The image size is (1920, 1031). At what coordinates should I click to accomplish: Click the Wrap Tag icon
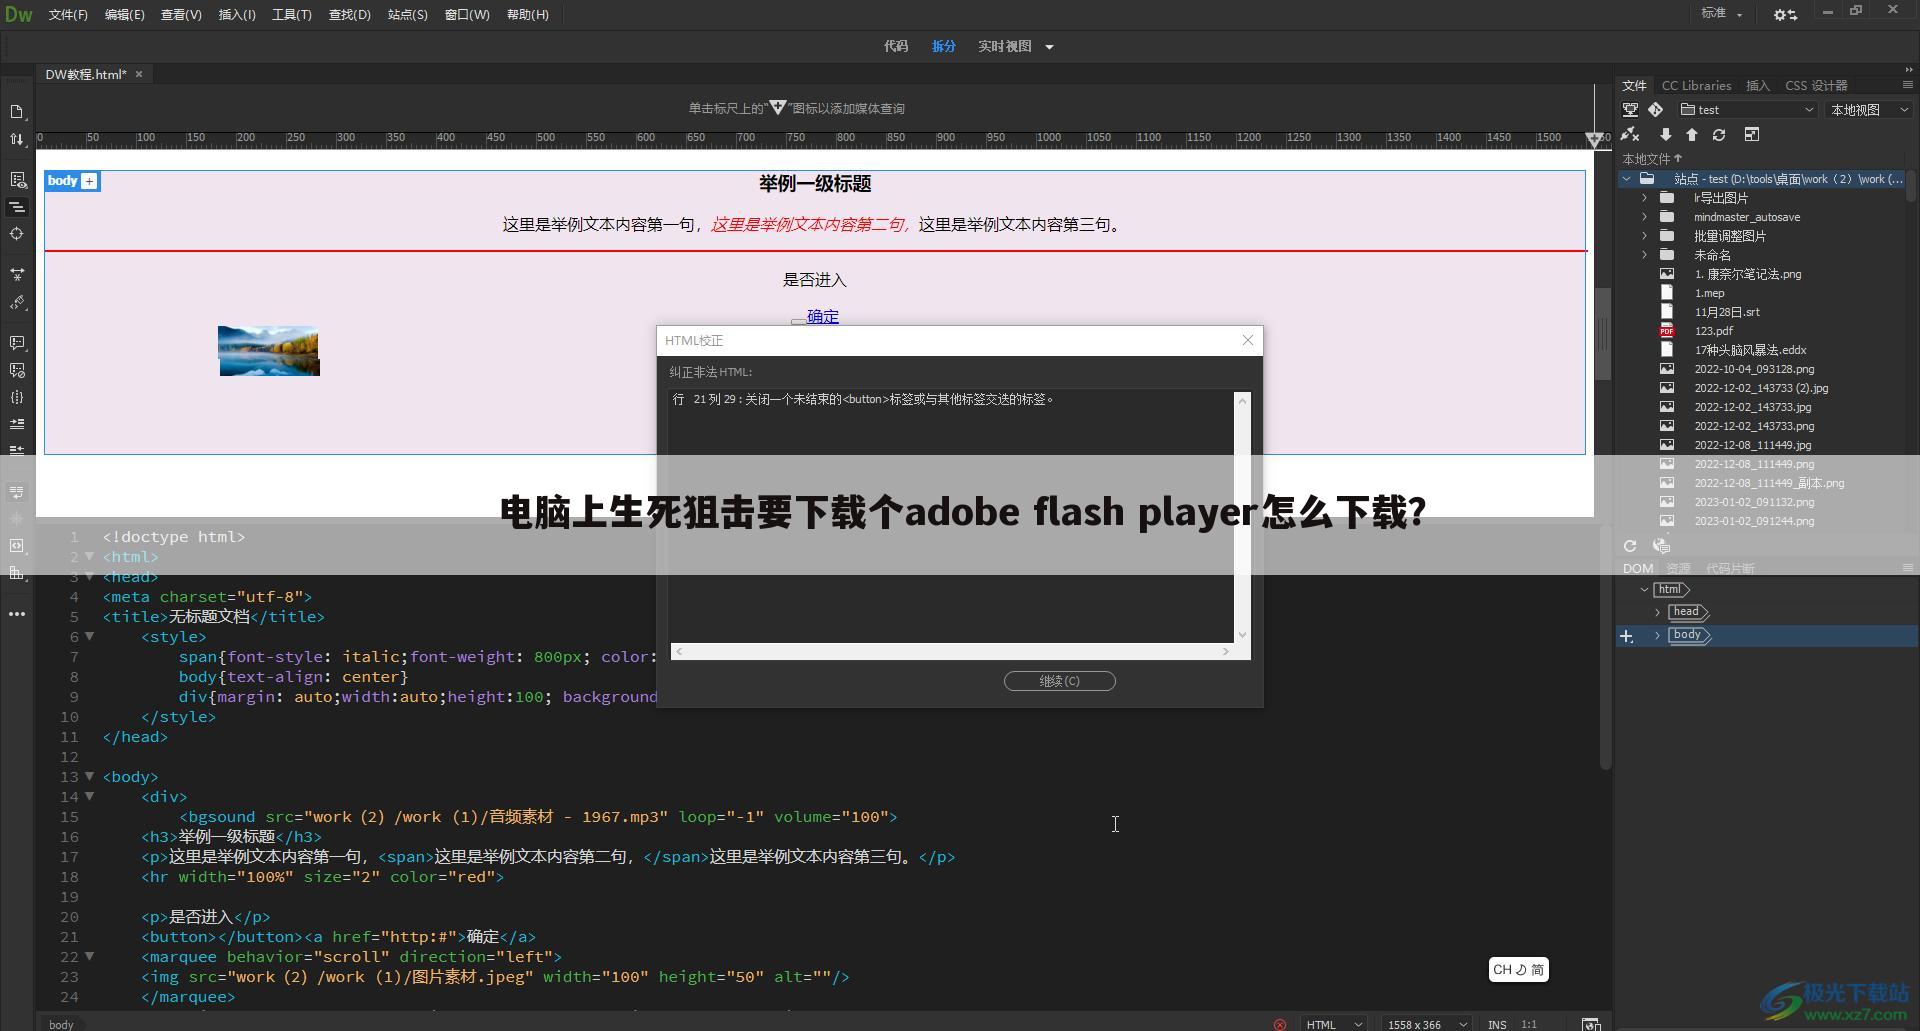[17, 546]
